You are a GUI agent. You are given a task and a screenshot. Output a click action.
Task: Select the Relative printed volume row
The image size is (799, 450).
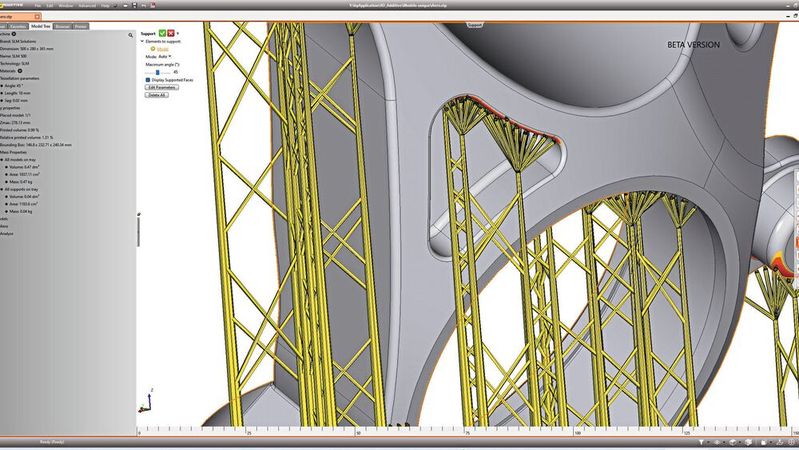[x=26, y=138]
